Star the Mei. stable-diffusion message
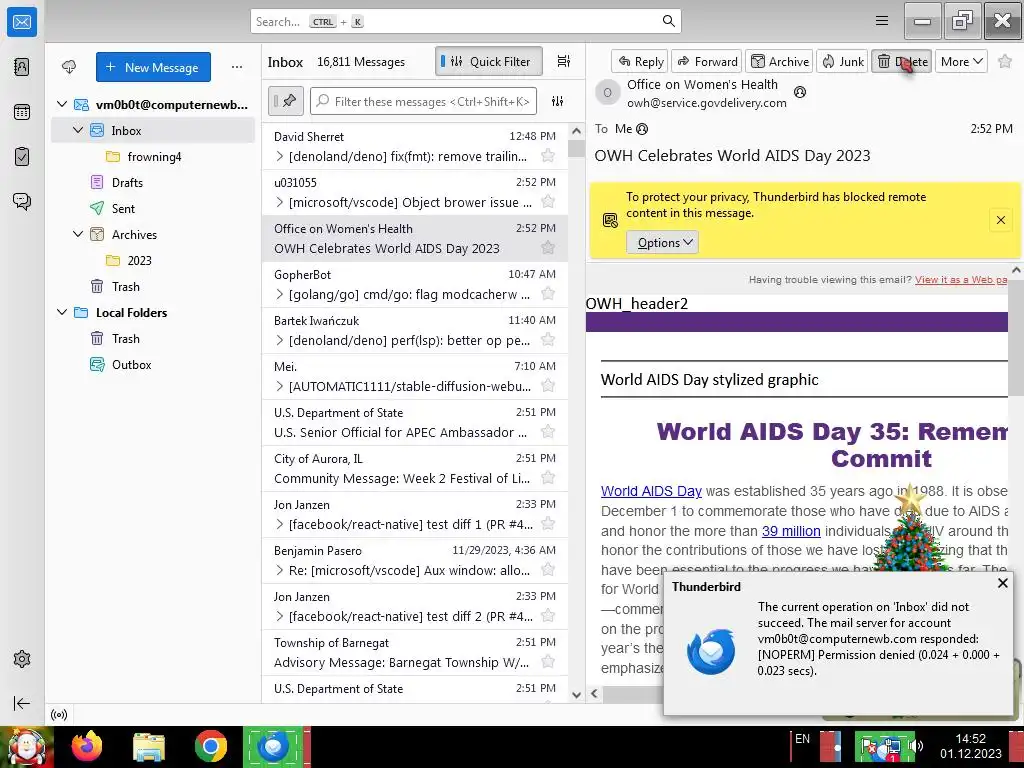The image size is (1024, 768). (548, 385)
